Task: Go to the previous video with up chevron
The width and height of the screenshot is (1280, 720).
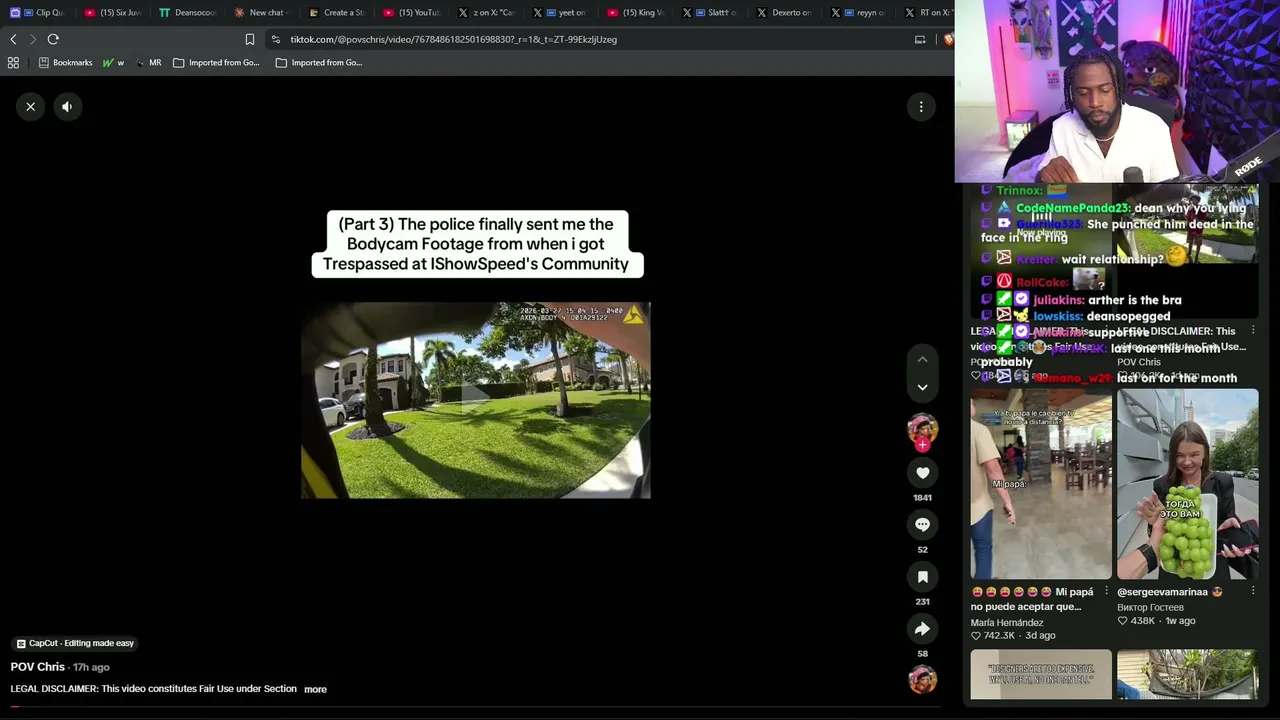Action: click(x=922, y=359)
